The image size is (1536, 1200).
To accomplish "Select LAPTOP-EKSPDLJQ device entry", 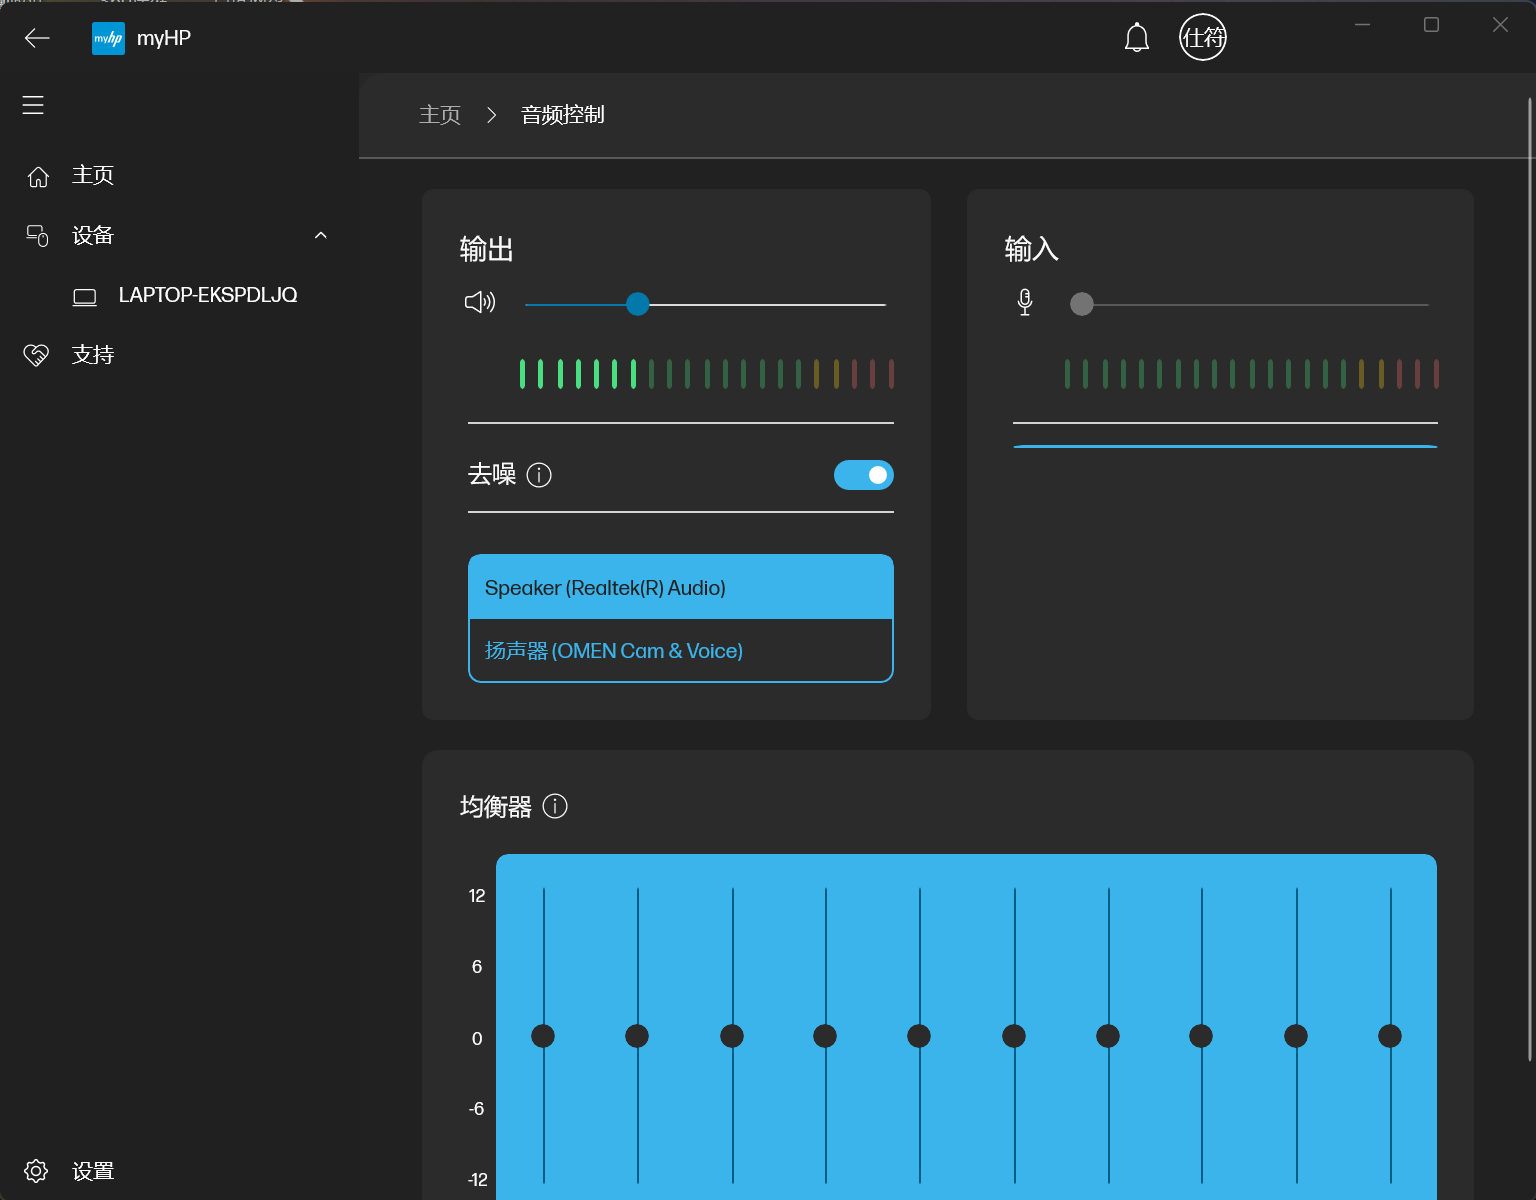I will [x=208, y=295].
